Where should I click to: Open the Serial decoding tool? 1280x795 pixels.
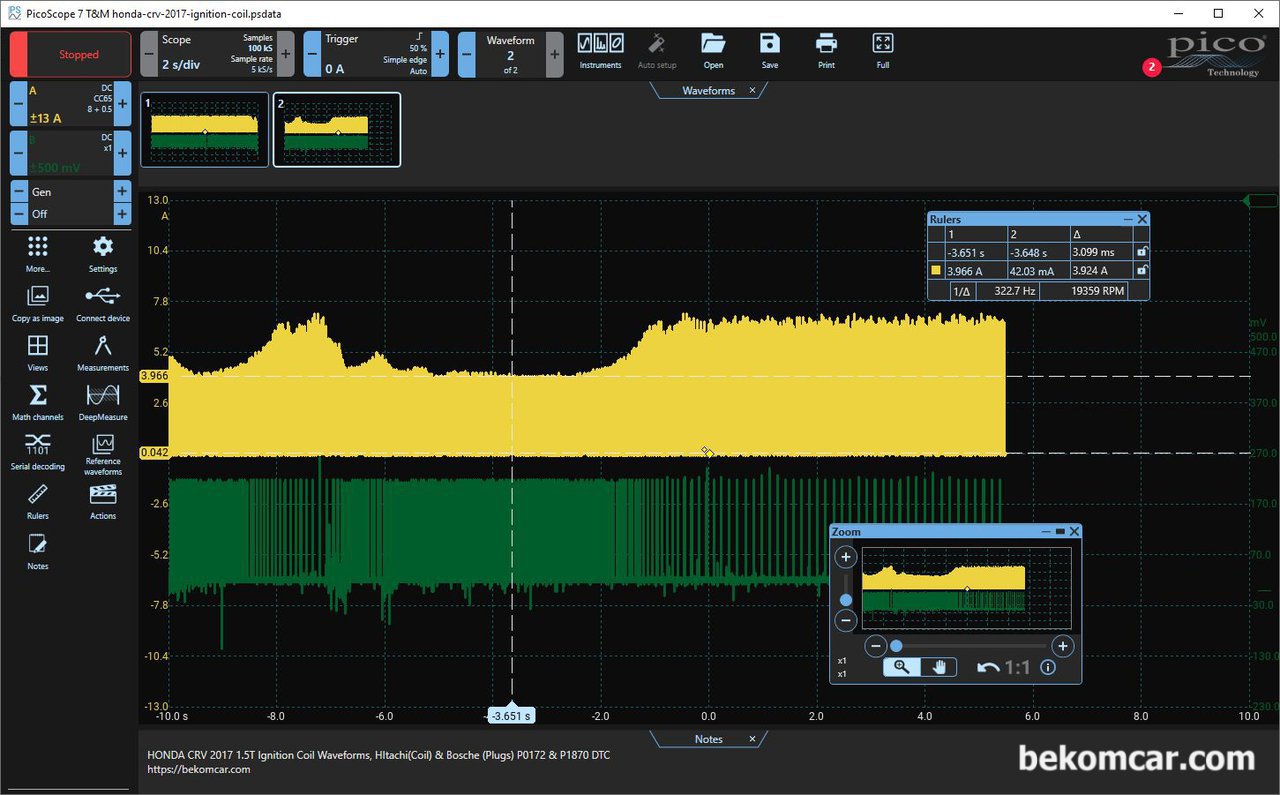38,452
